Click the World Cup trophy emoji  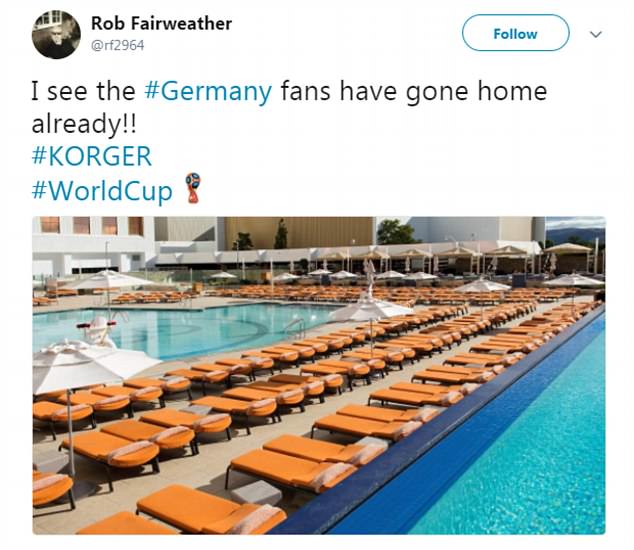coord(193,188)
